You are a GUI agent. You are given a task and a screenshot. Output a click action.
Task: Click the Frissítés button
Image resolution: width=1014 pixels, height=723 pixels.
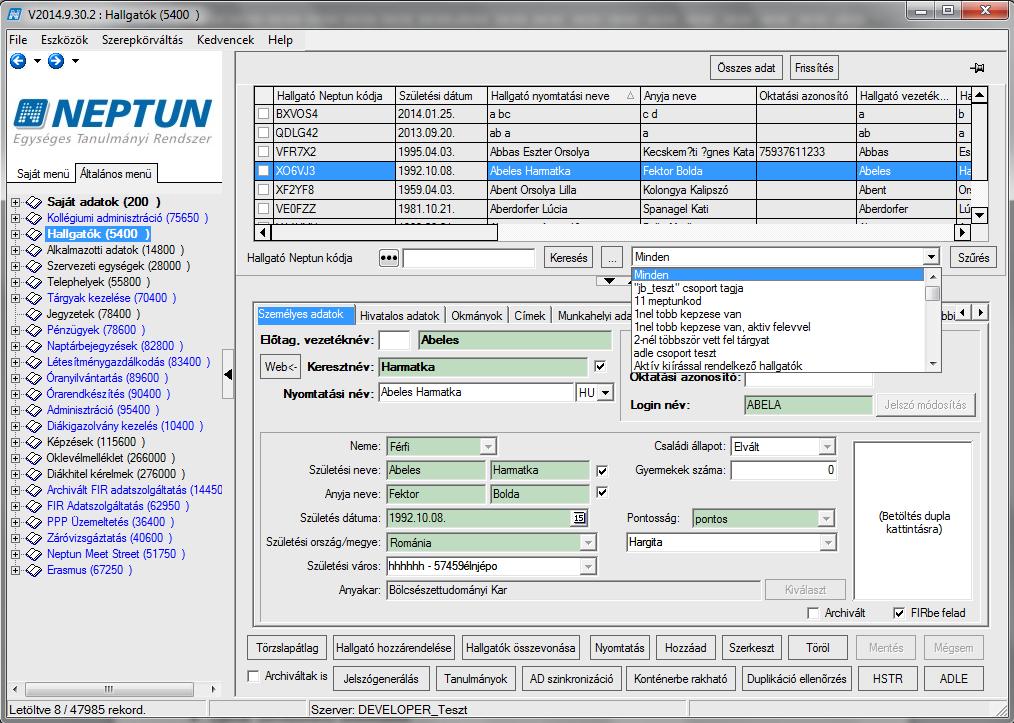pyautogui.click(x=814, y=68)
